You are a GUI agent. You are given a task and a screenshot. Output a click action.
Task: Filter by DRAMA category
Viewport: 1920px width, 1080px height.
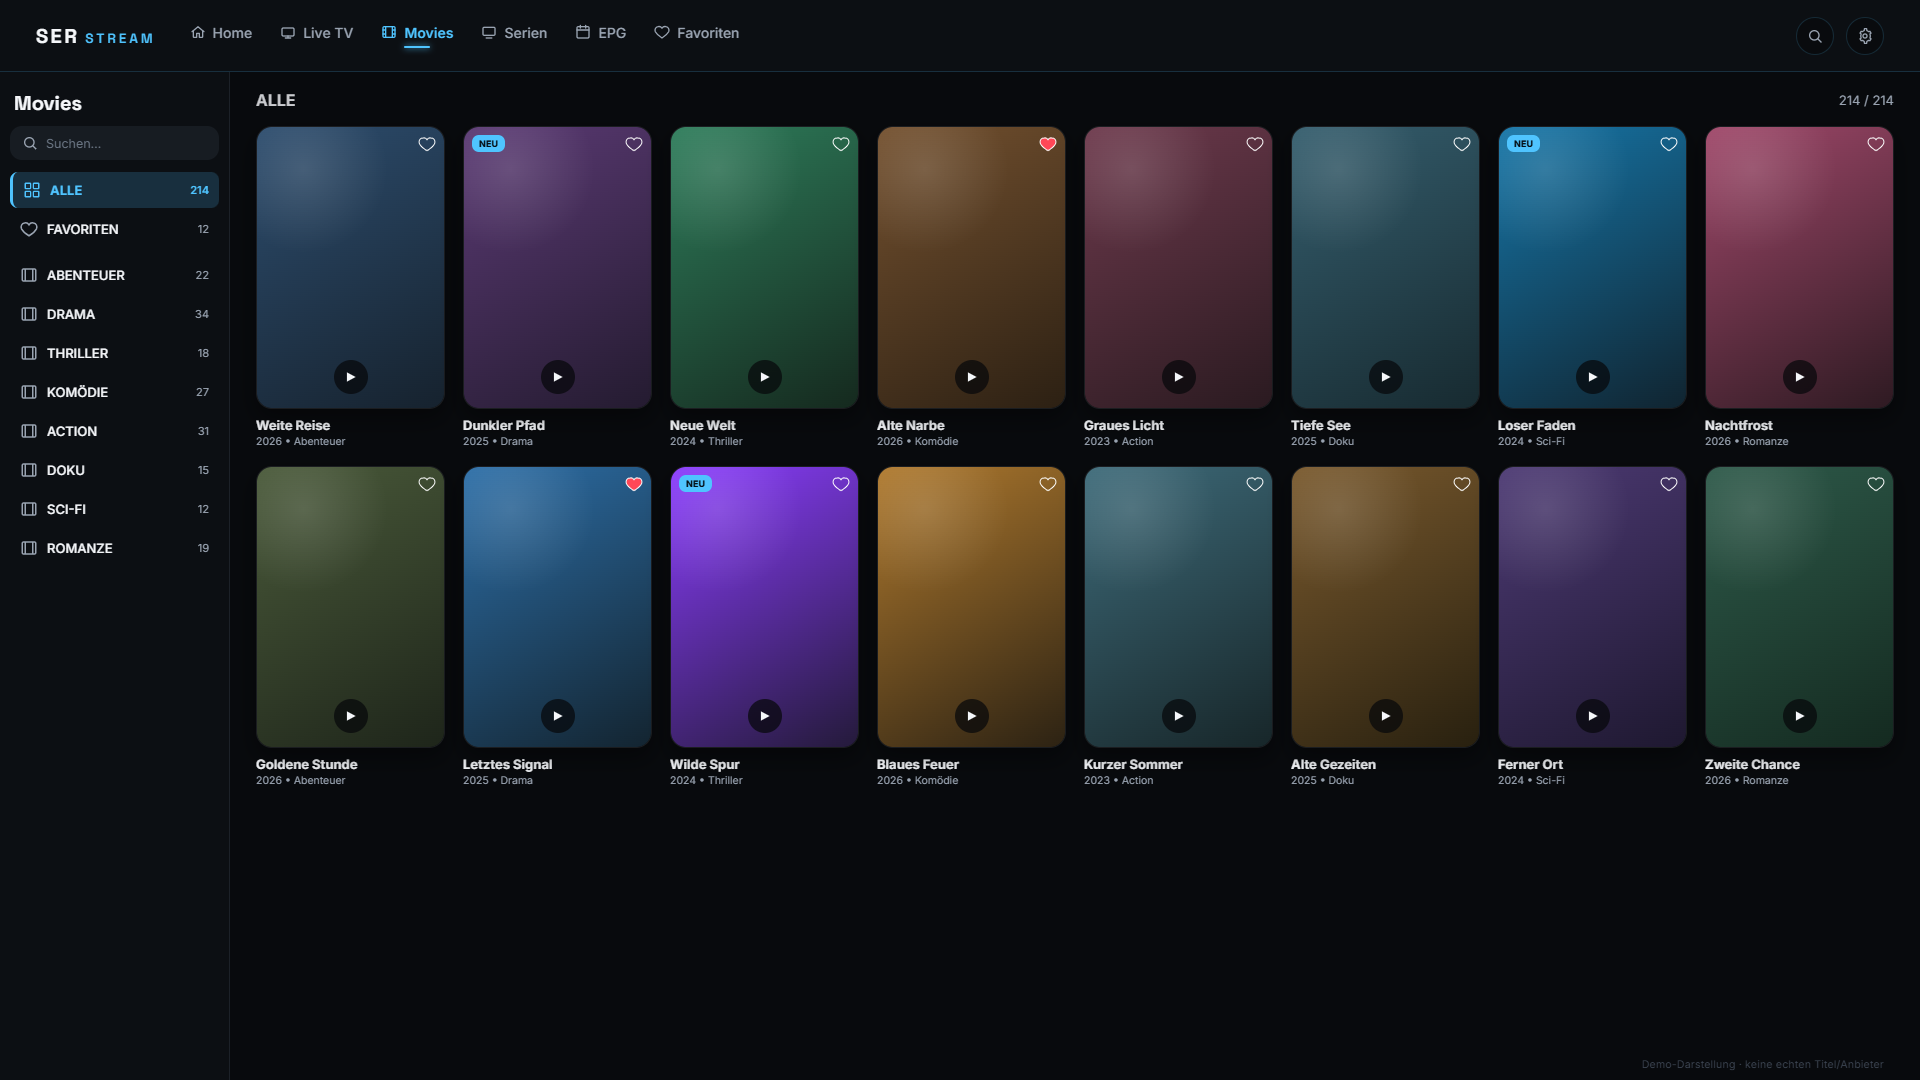click(115, 314)
